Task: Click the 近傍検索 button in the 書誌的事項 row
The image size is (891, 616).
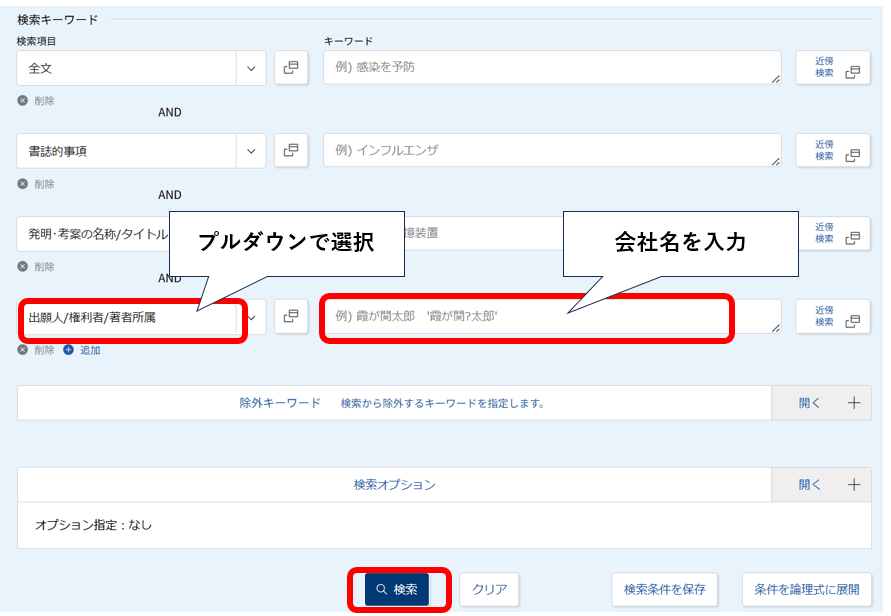Action: [x=834, y=151]
